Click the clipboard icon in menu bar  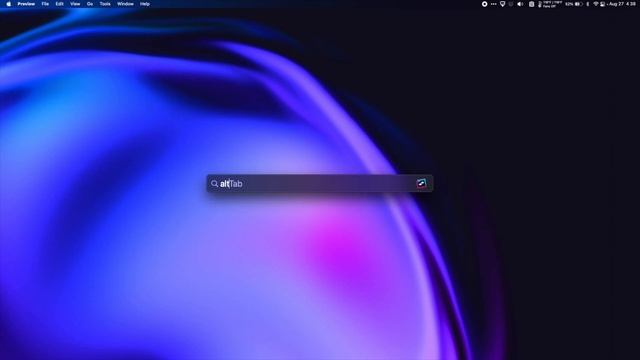pyautogui.click(x=531, y=4)
